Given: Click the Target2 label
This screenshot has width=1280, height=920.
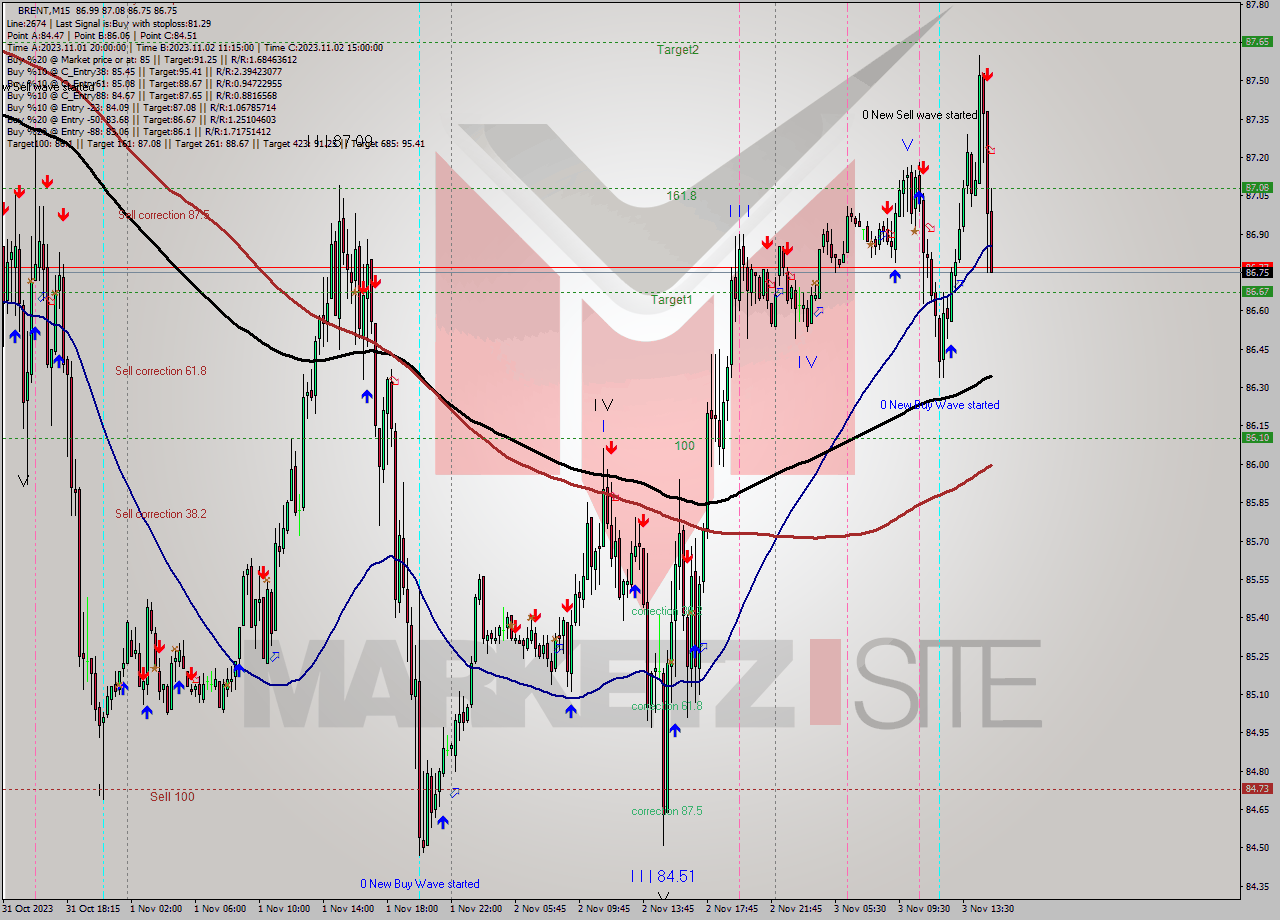Looking at the screenshot, I should click(677, 49).
